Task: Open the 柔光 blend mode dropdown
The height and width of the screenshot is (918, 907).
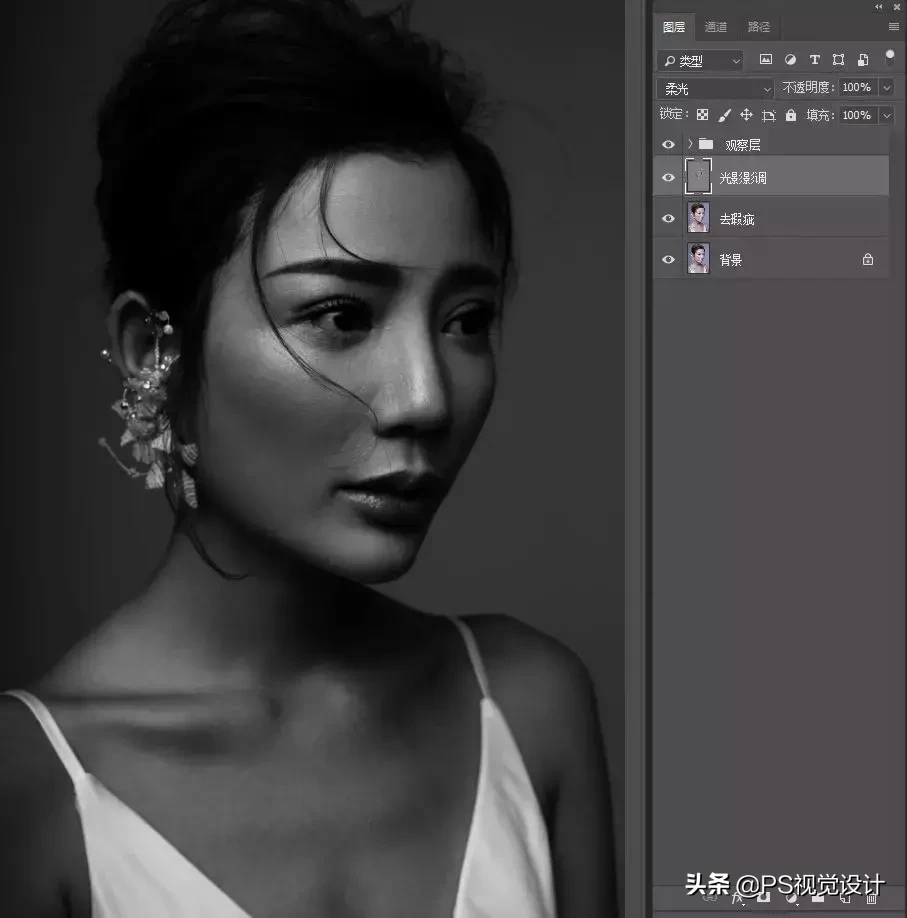Action: click(x=715, y=88)
